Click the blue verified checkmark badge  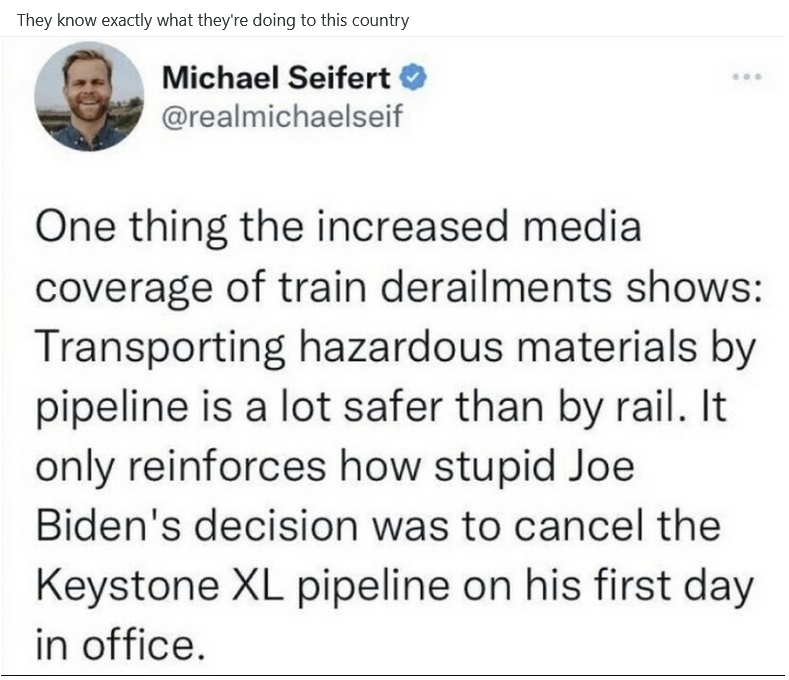coord(412,77)
